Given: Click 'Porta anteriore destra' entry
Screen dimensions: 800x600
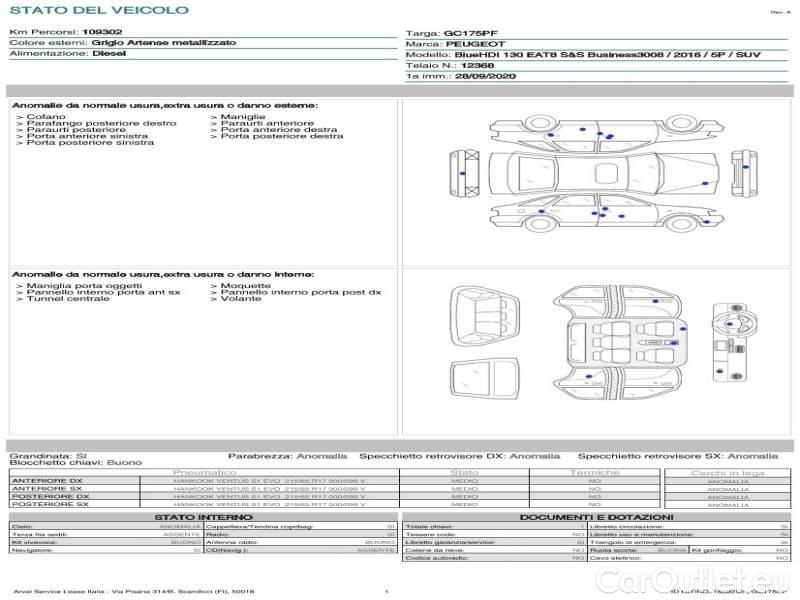Looking at the screenshot, I should coord(279,130).
